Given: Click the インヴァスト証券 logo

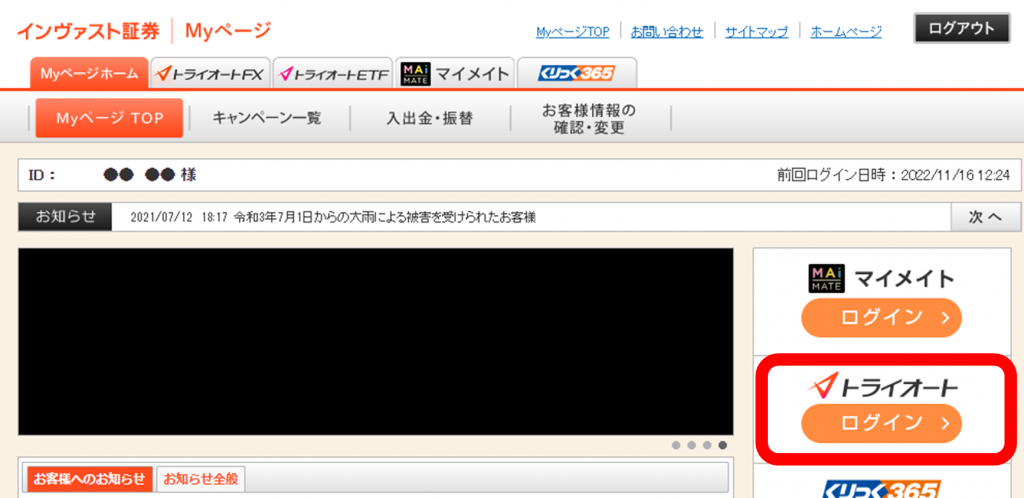Looking at the screenshot, I should tap(88, 31).
